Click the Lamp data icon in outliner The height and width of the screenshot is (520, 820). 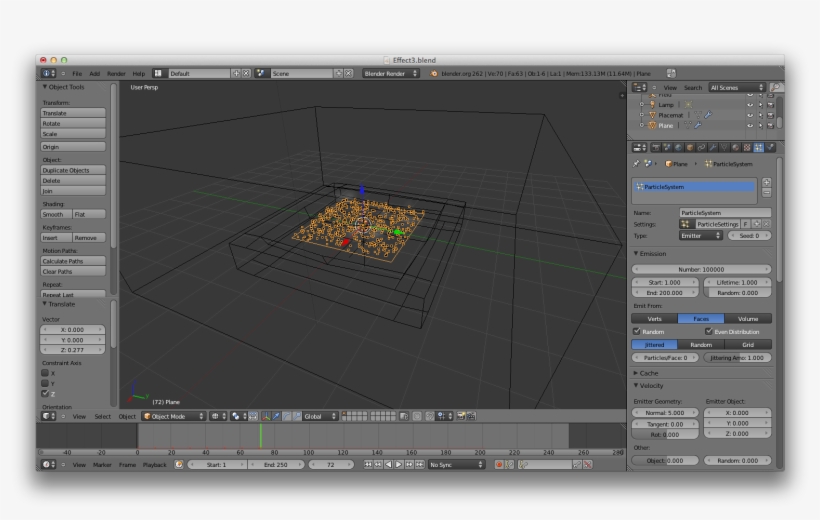pyautogui.click(x=688, y=105)
